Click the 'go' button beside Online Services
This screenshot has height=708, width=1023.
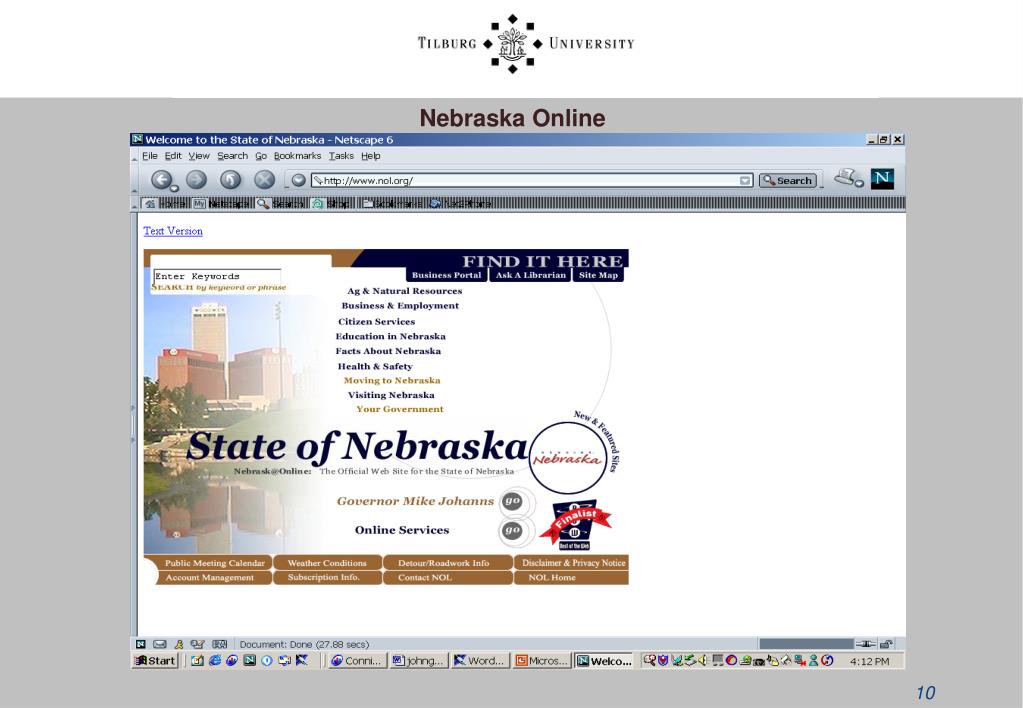pyautogui.click(x=512, y=530)
